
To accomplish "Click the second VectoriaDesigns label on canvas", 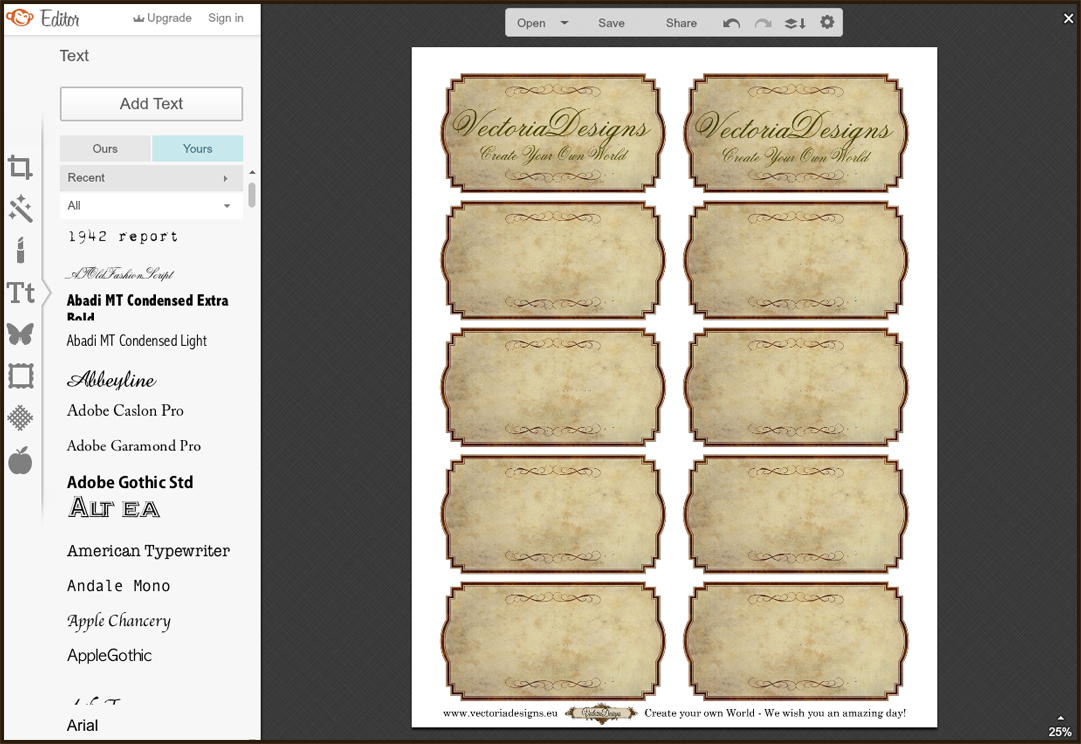I will click(x=796, y=132).
